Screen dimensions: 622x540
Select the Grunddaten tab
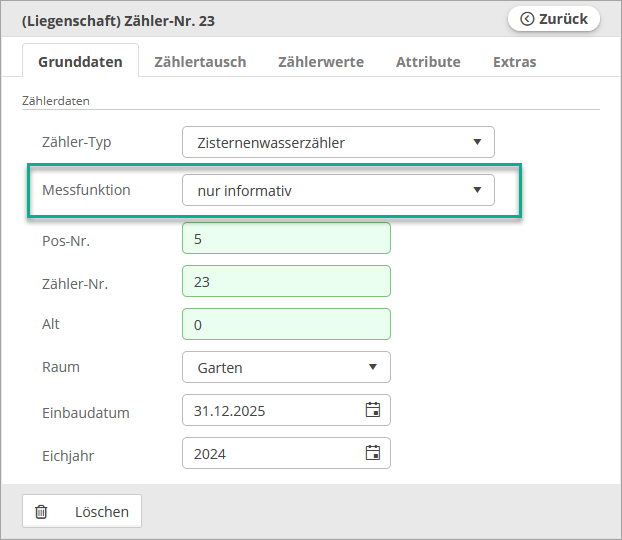(x=80, y=62)
